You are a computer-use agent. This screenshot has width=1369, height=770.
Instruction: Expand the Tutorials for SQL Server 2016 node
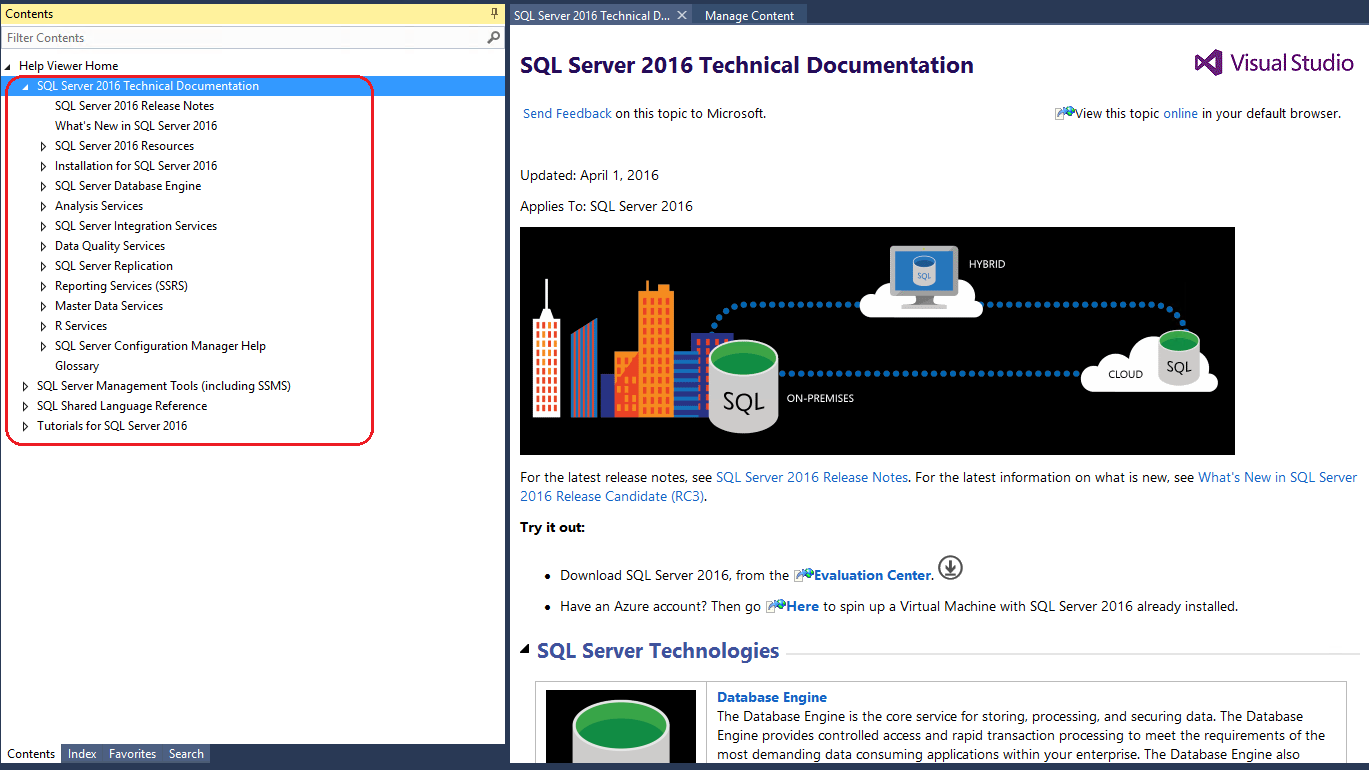click(25, 426)
